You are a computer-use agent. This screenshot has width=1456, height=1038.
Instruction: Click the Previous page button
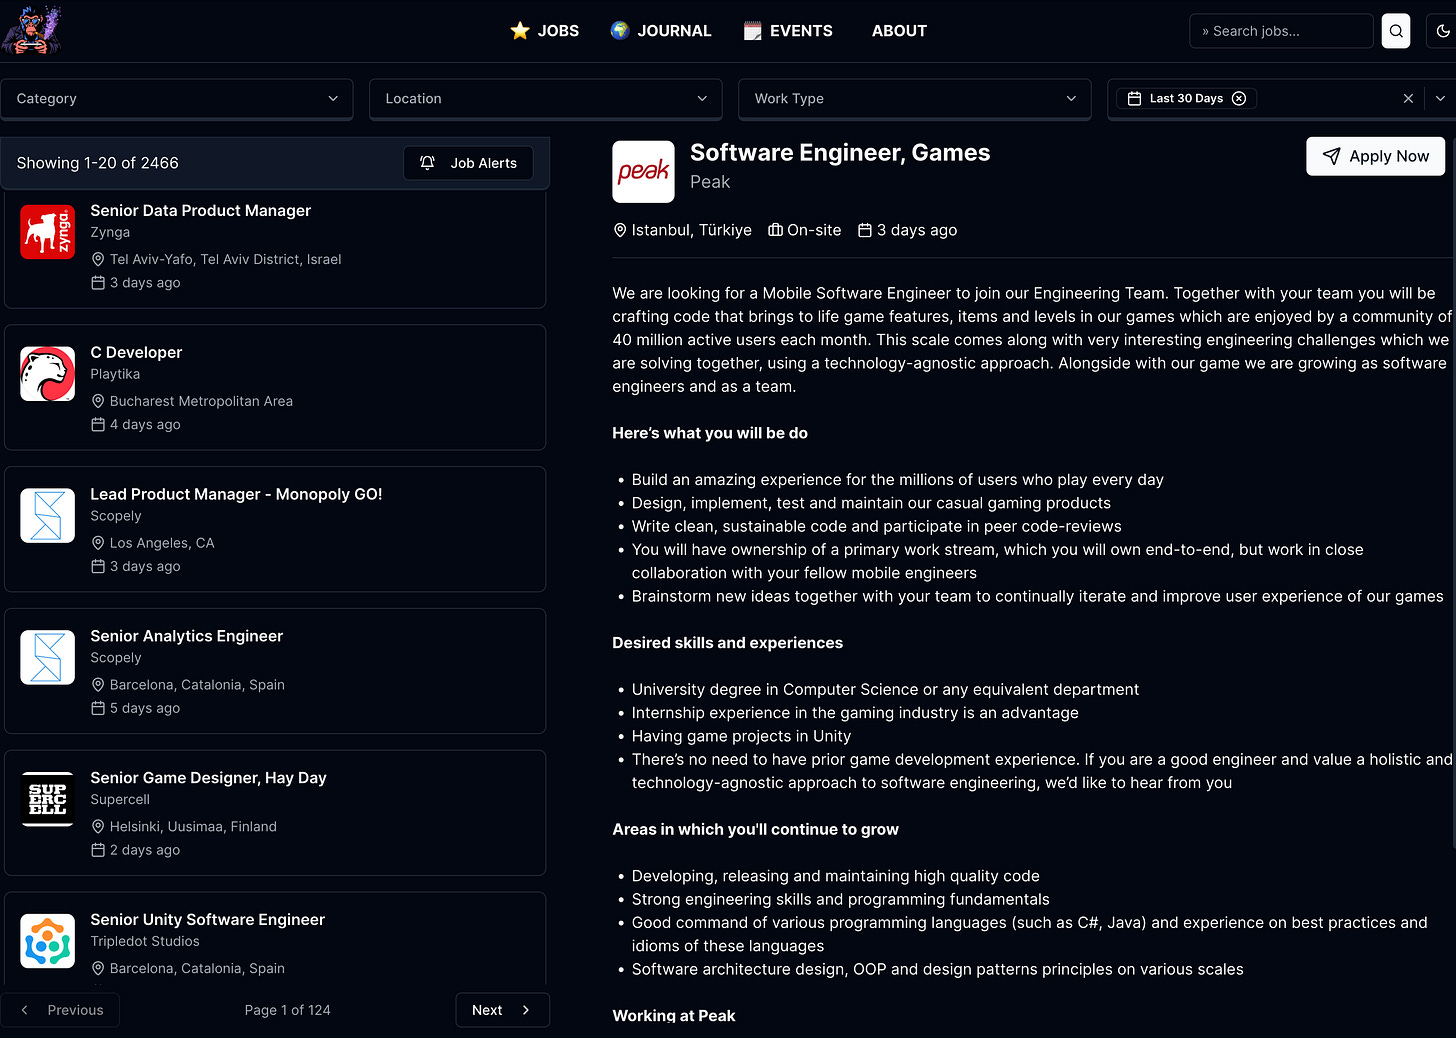60,1010
